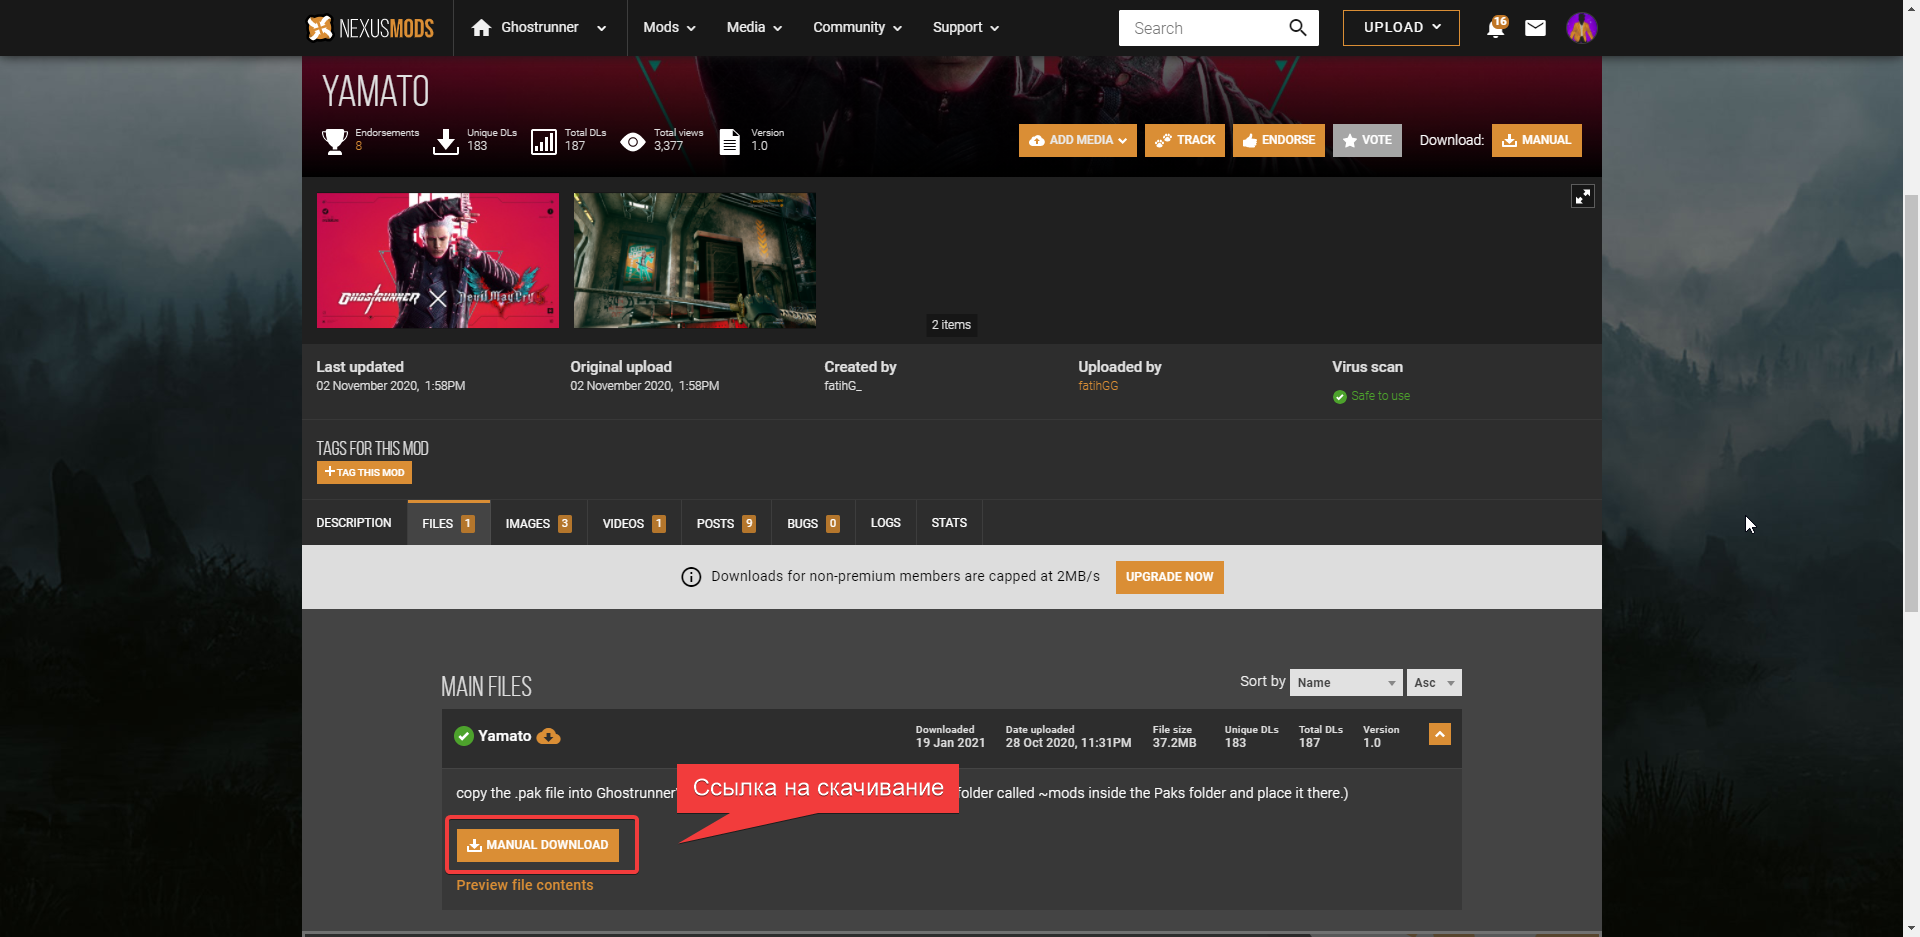Click the "2 items" gallery count label

[x=951, y=325]
